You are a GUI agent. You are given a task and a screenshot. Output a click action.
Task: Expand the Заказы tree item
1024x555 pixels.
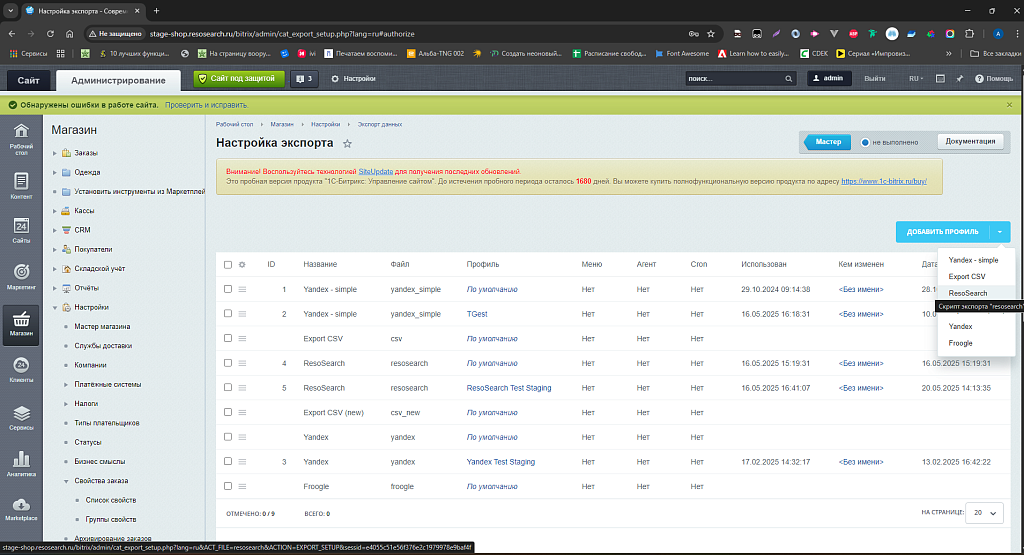55,153
